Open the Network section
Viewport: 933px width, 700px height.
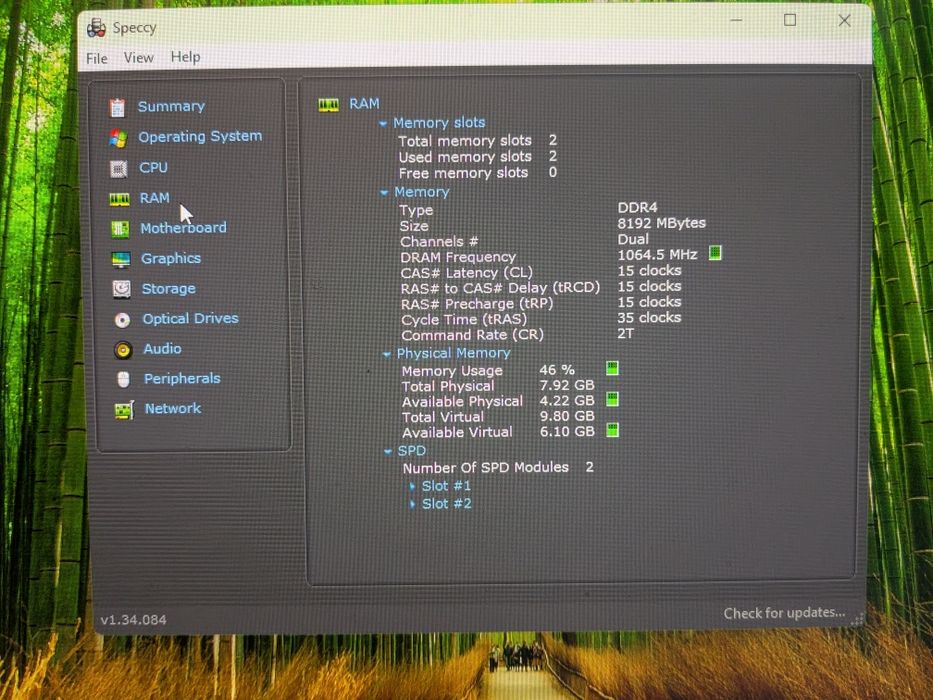[x=173, y=409]
